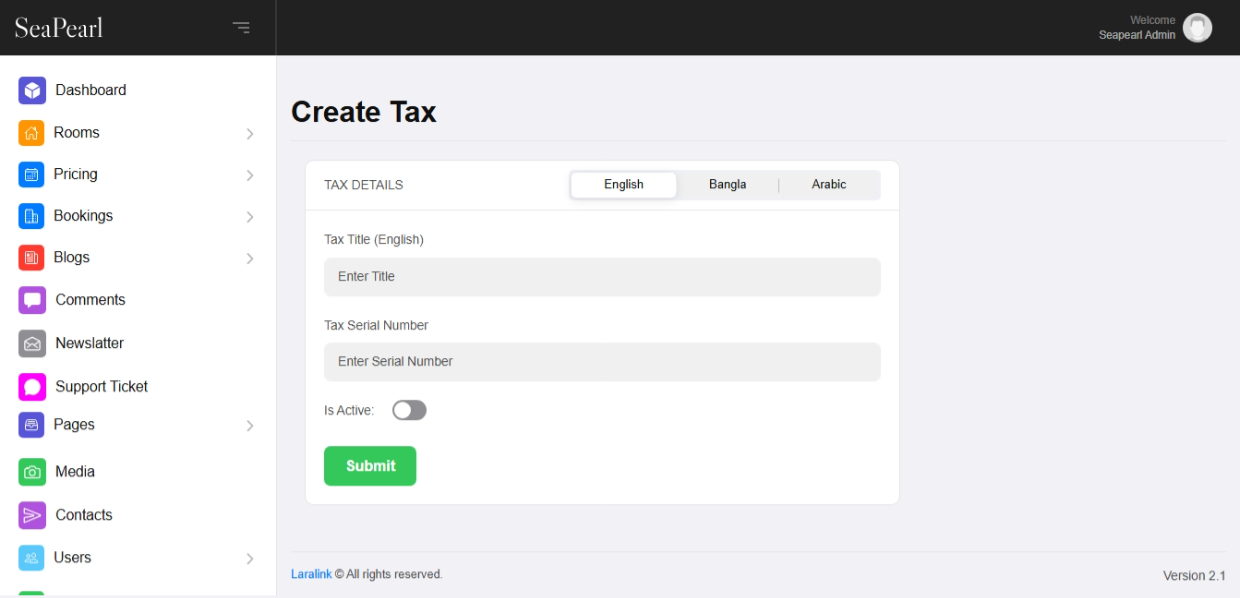Focus the Tax Serial Number field
The width and height of the screenshot is (1240, 598).
[602, 362]
